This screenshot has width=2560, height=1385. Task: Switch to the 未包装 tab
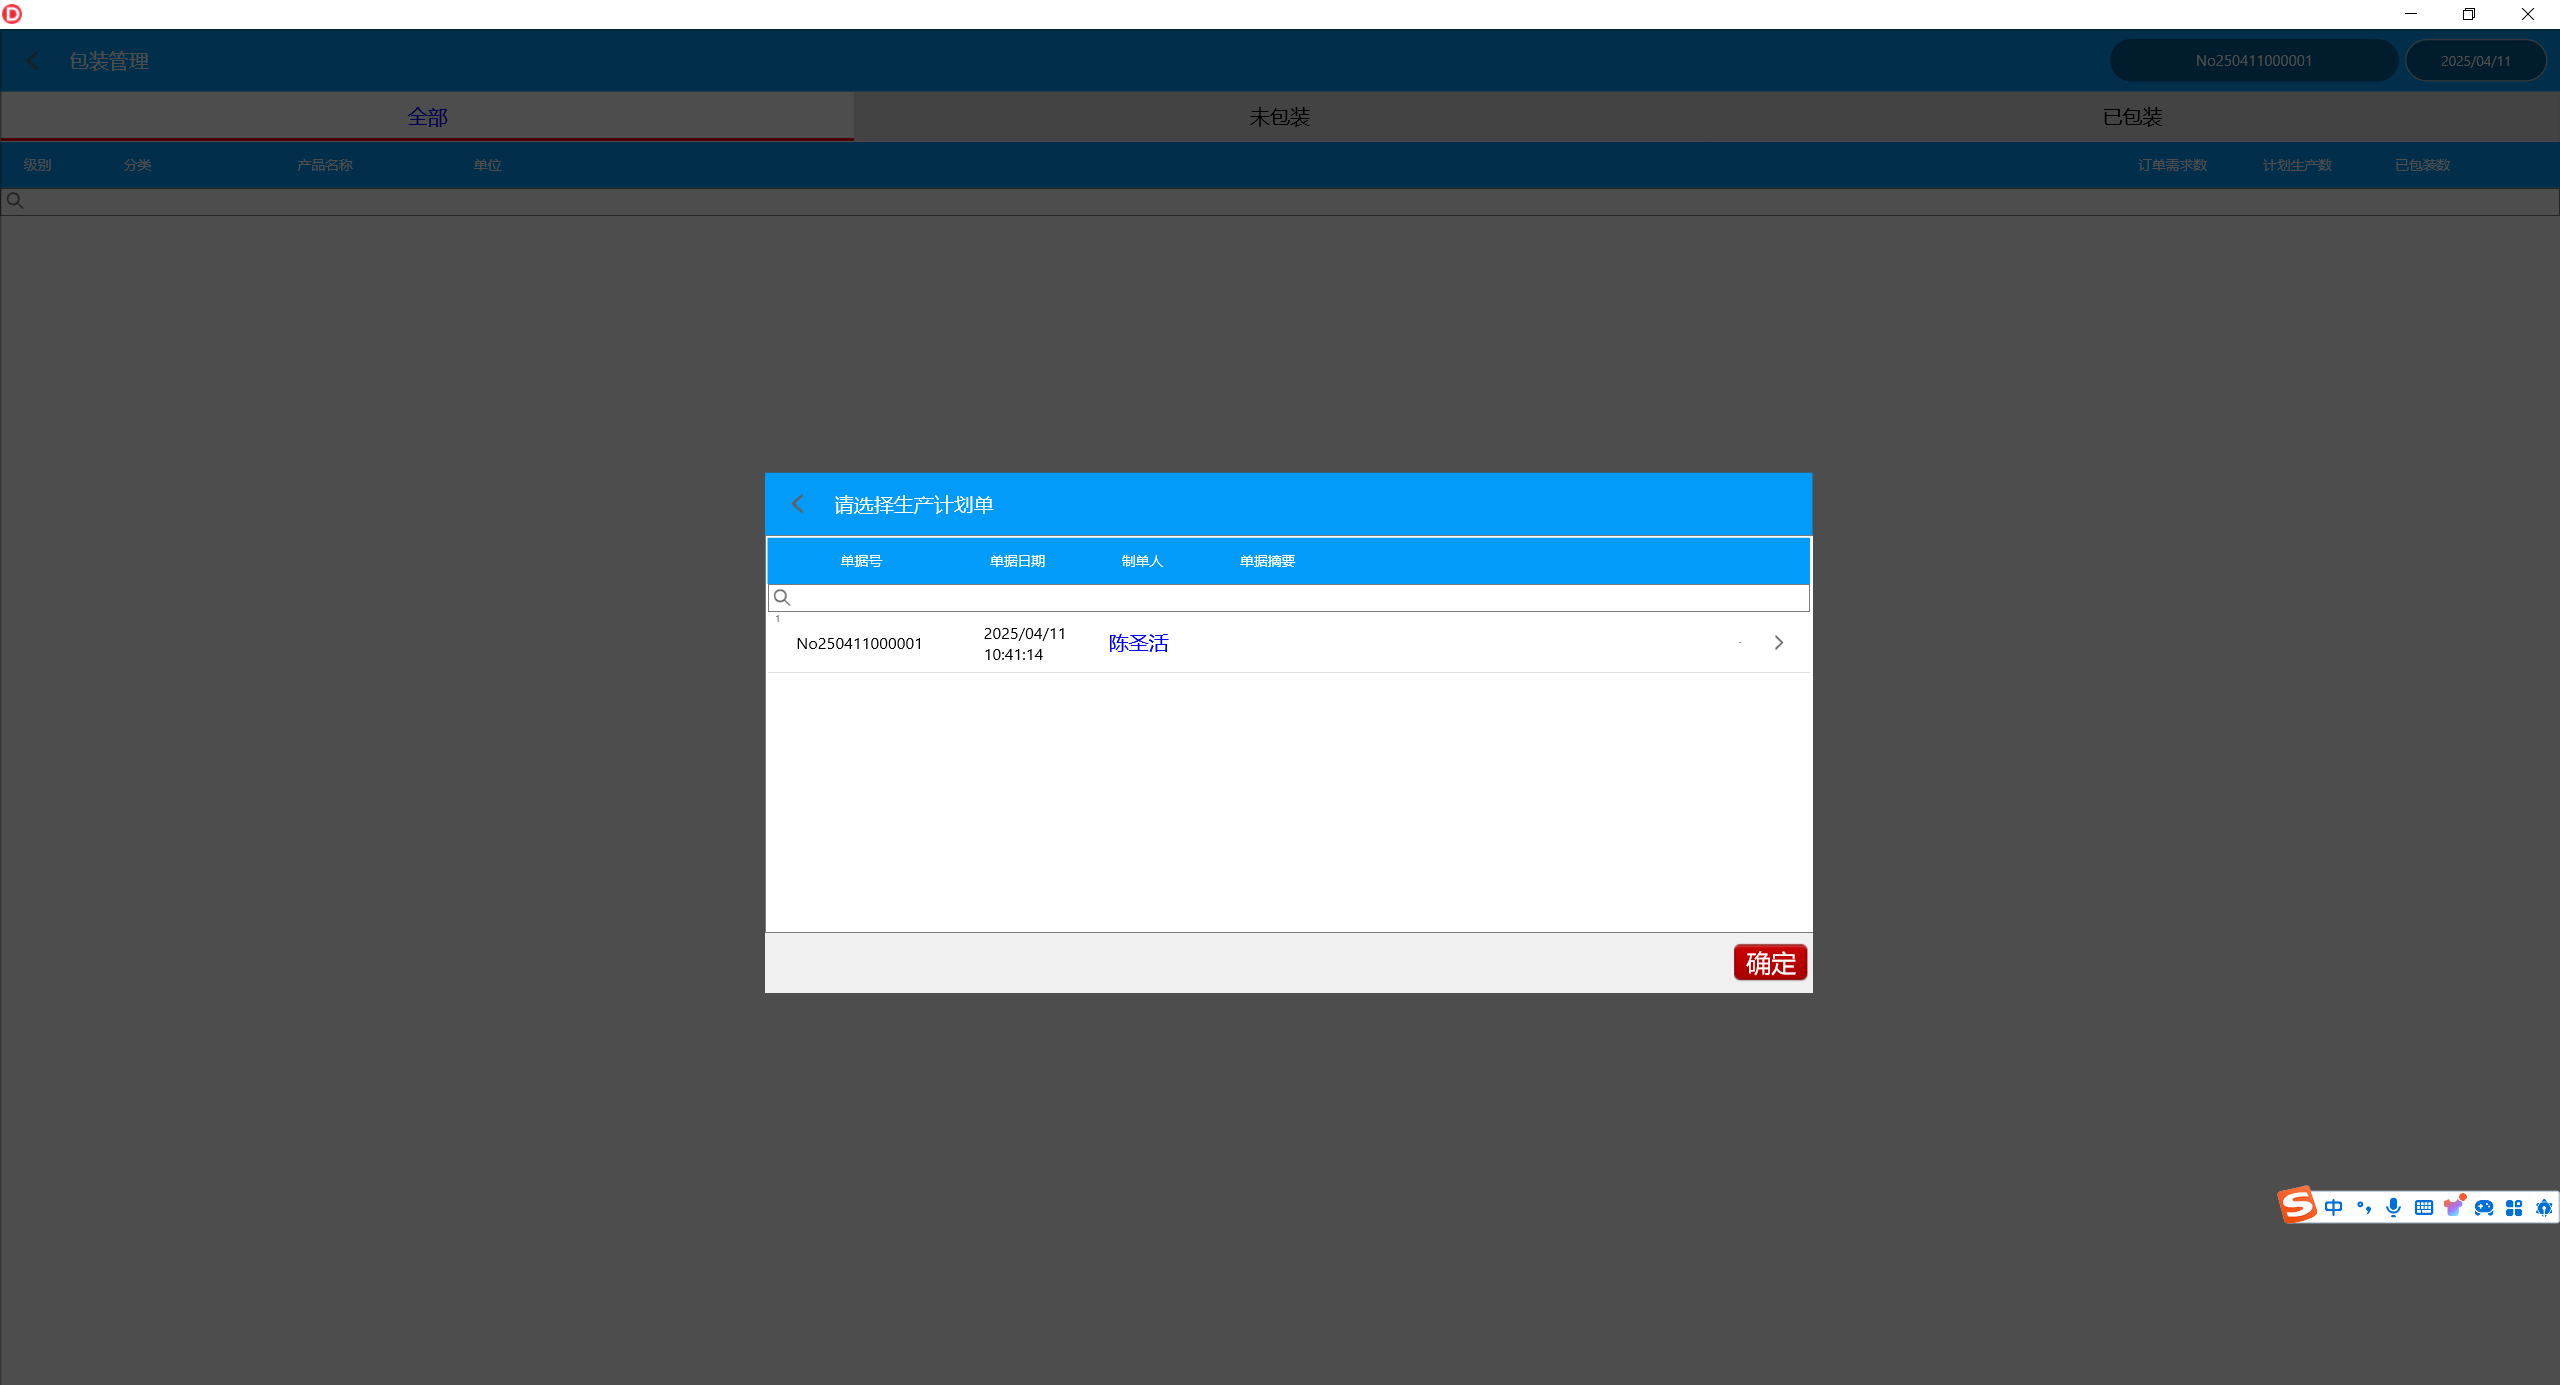pos(1279,117)
